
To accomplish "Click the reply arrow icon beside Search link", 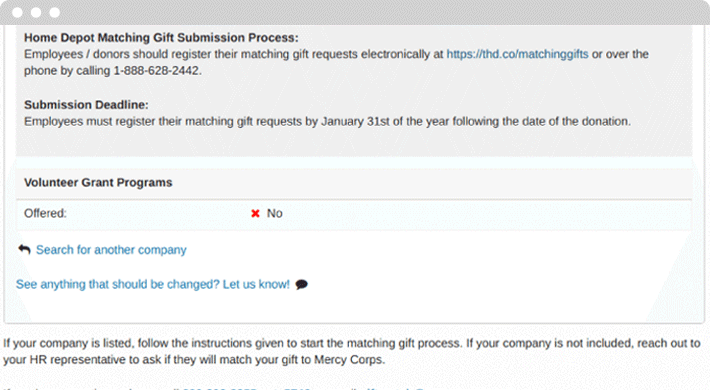I will [24, 249].
